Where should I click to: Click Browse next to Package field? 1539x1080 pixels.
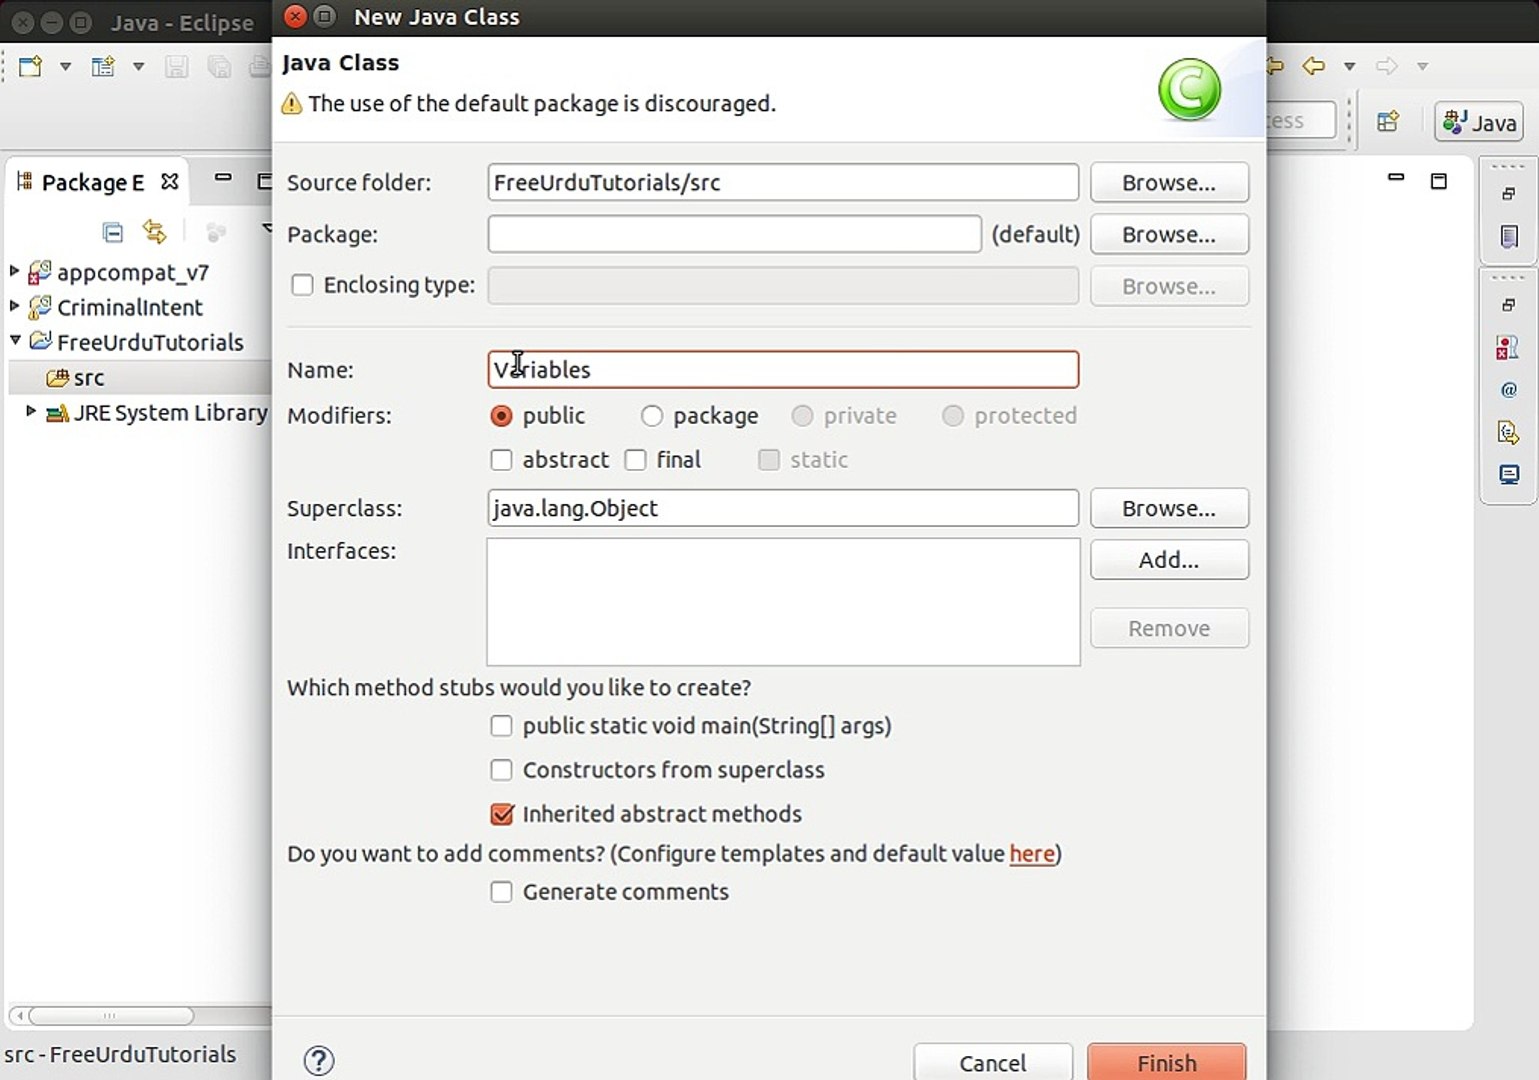(x=1169, y=235)
